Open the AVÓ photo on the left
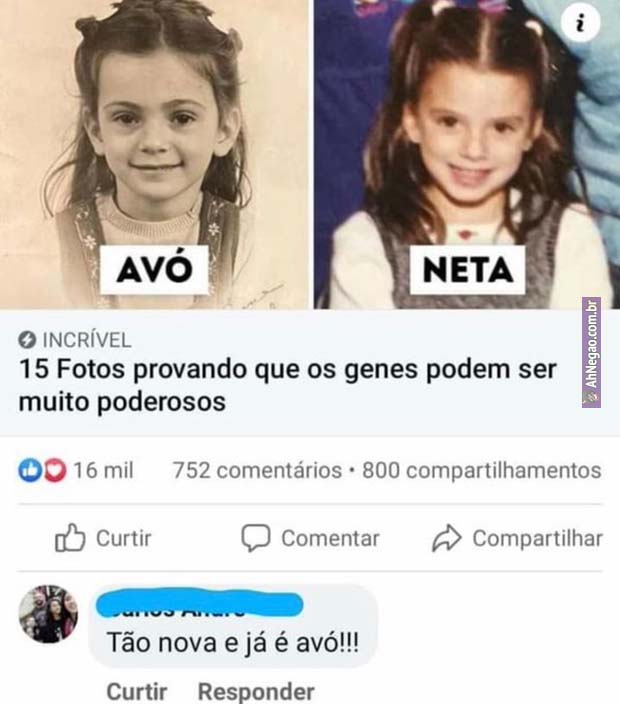Screen dimensions: 620x704 click(x=154, y=154)
